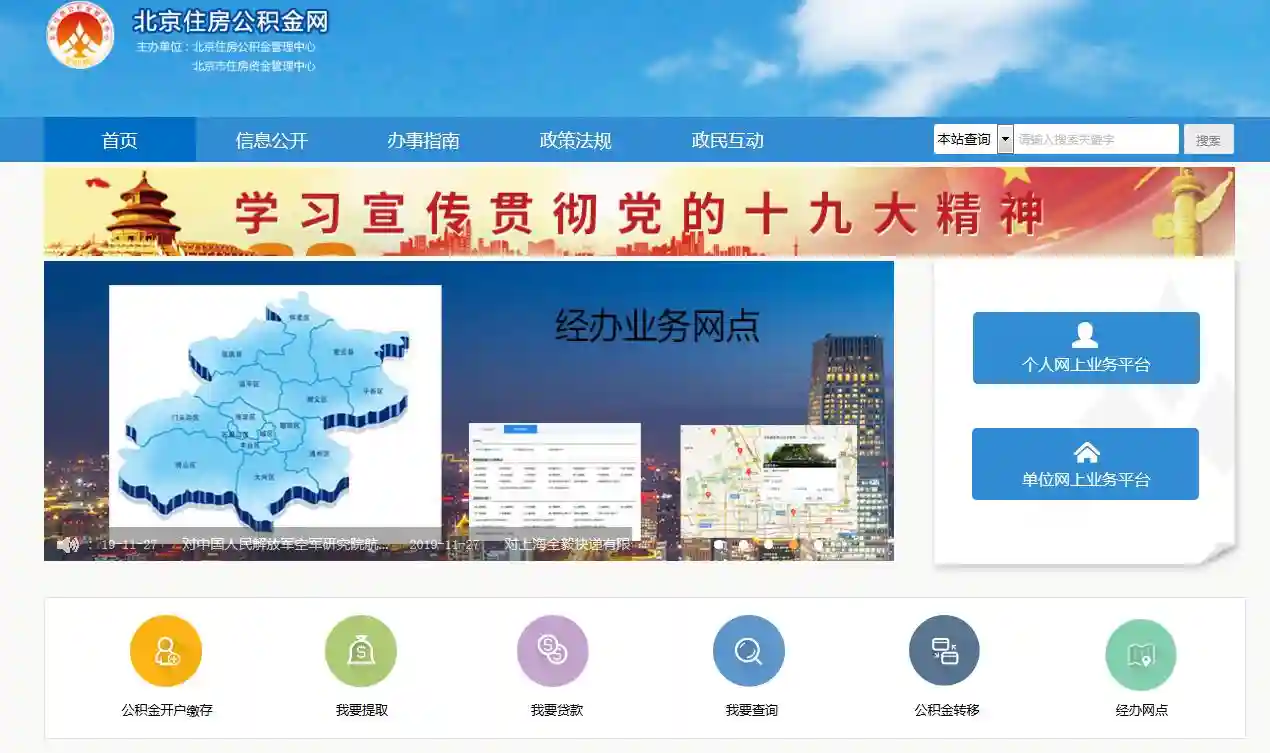
Task: Click the 搜索 search button
Action: (1208, 138)
